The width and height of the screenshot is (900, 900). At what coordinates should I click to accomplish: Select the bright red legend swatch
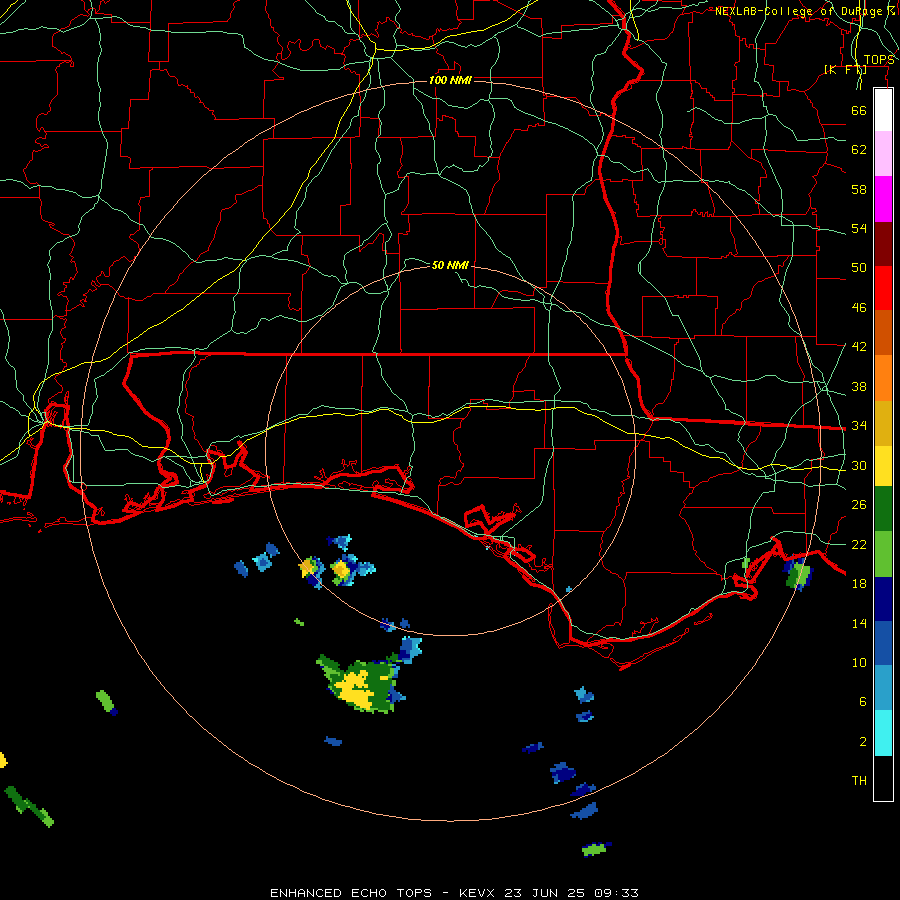point(883,288)
